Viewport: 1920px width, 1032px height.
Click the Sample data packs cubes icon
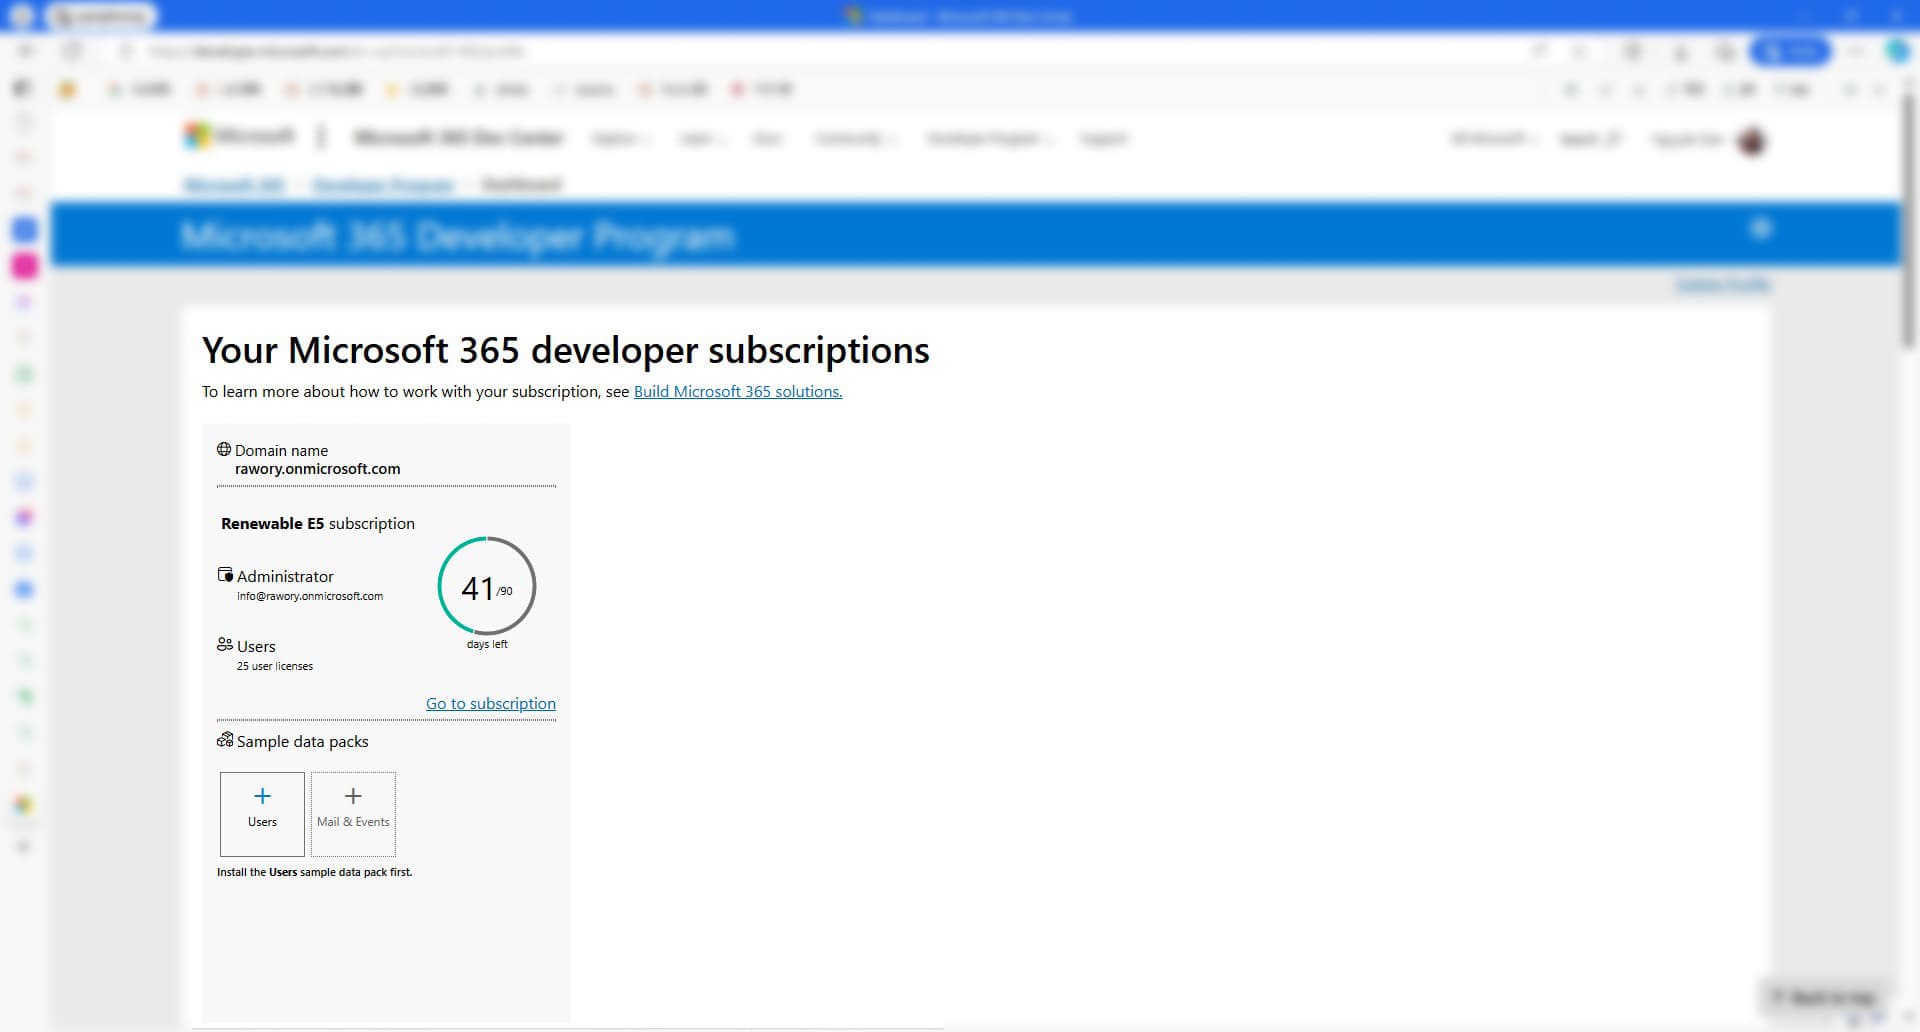[x=225, y=740]
